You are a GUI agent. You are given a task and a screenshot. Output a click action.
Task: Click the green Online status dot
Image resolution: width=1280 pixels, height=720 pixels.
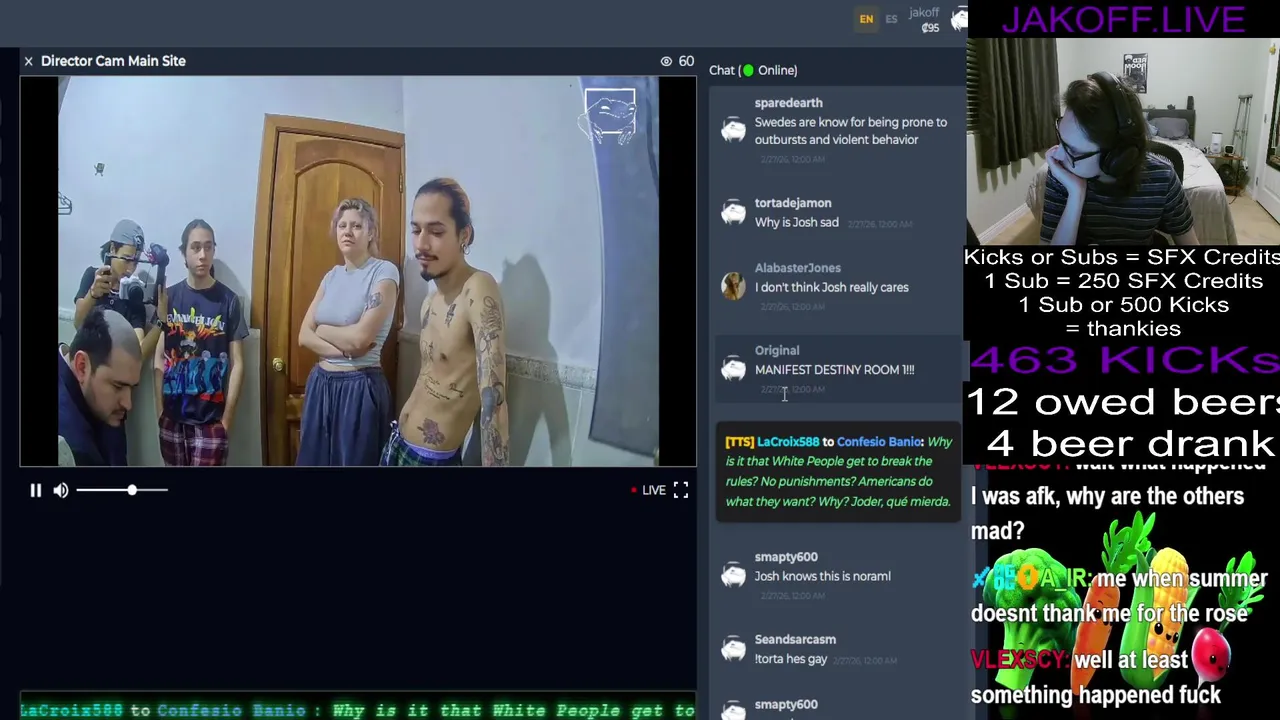point(748,70)
